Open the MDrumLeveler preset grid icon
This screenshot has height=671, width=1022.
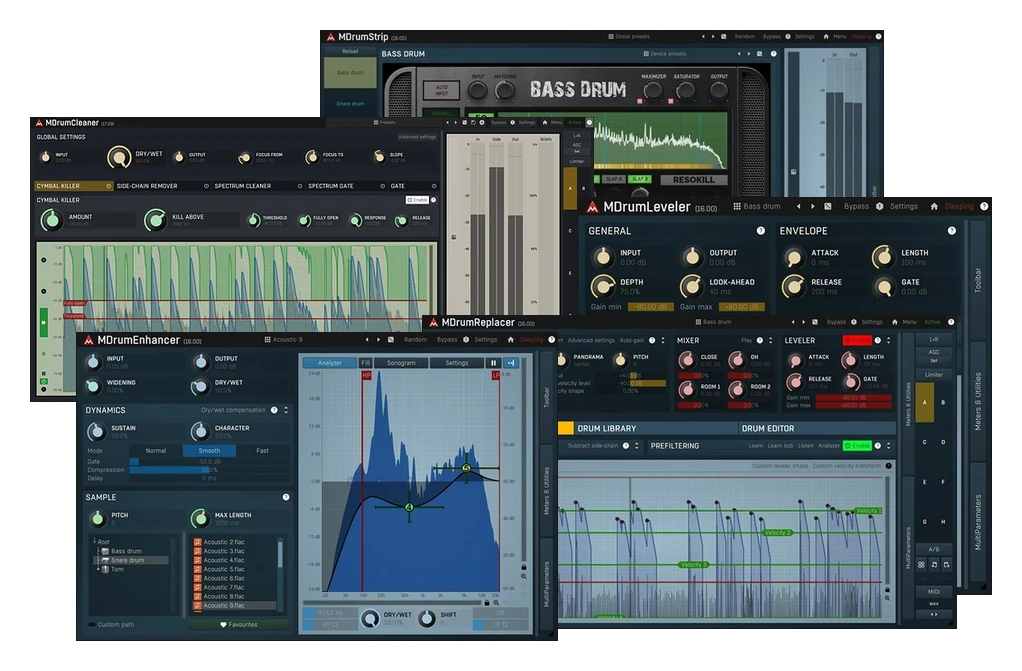click(x=737, y=206)
